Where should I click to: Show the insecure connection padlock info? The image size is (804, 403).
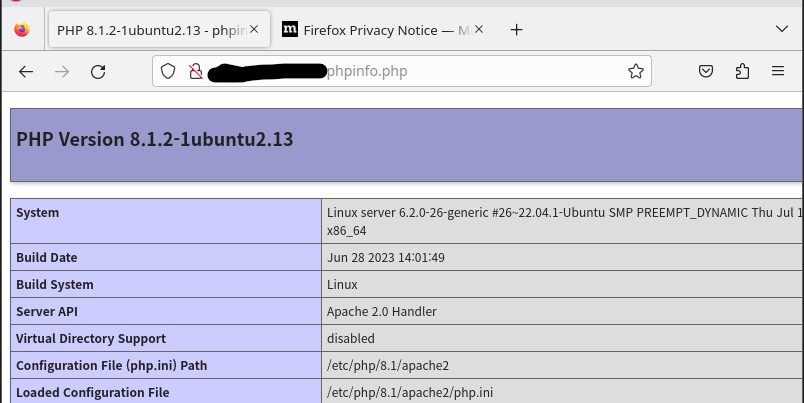pyautogui.click(x=196, y=71)
